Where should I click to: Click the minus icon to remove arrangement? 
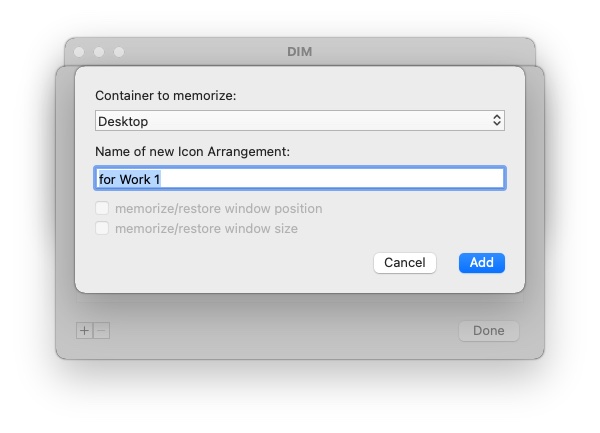pyautogui.click(x=102, y=330)
